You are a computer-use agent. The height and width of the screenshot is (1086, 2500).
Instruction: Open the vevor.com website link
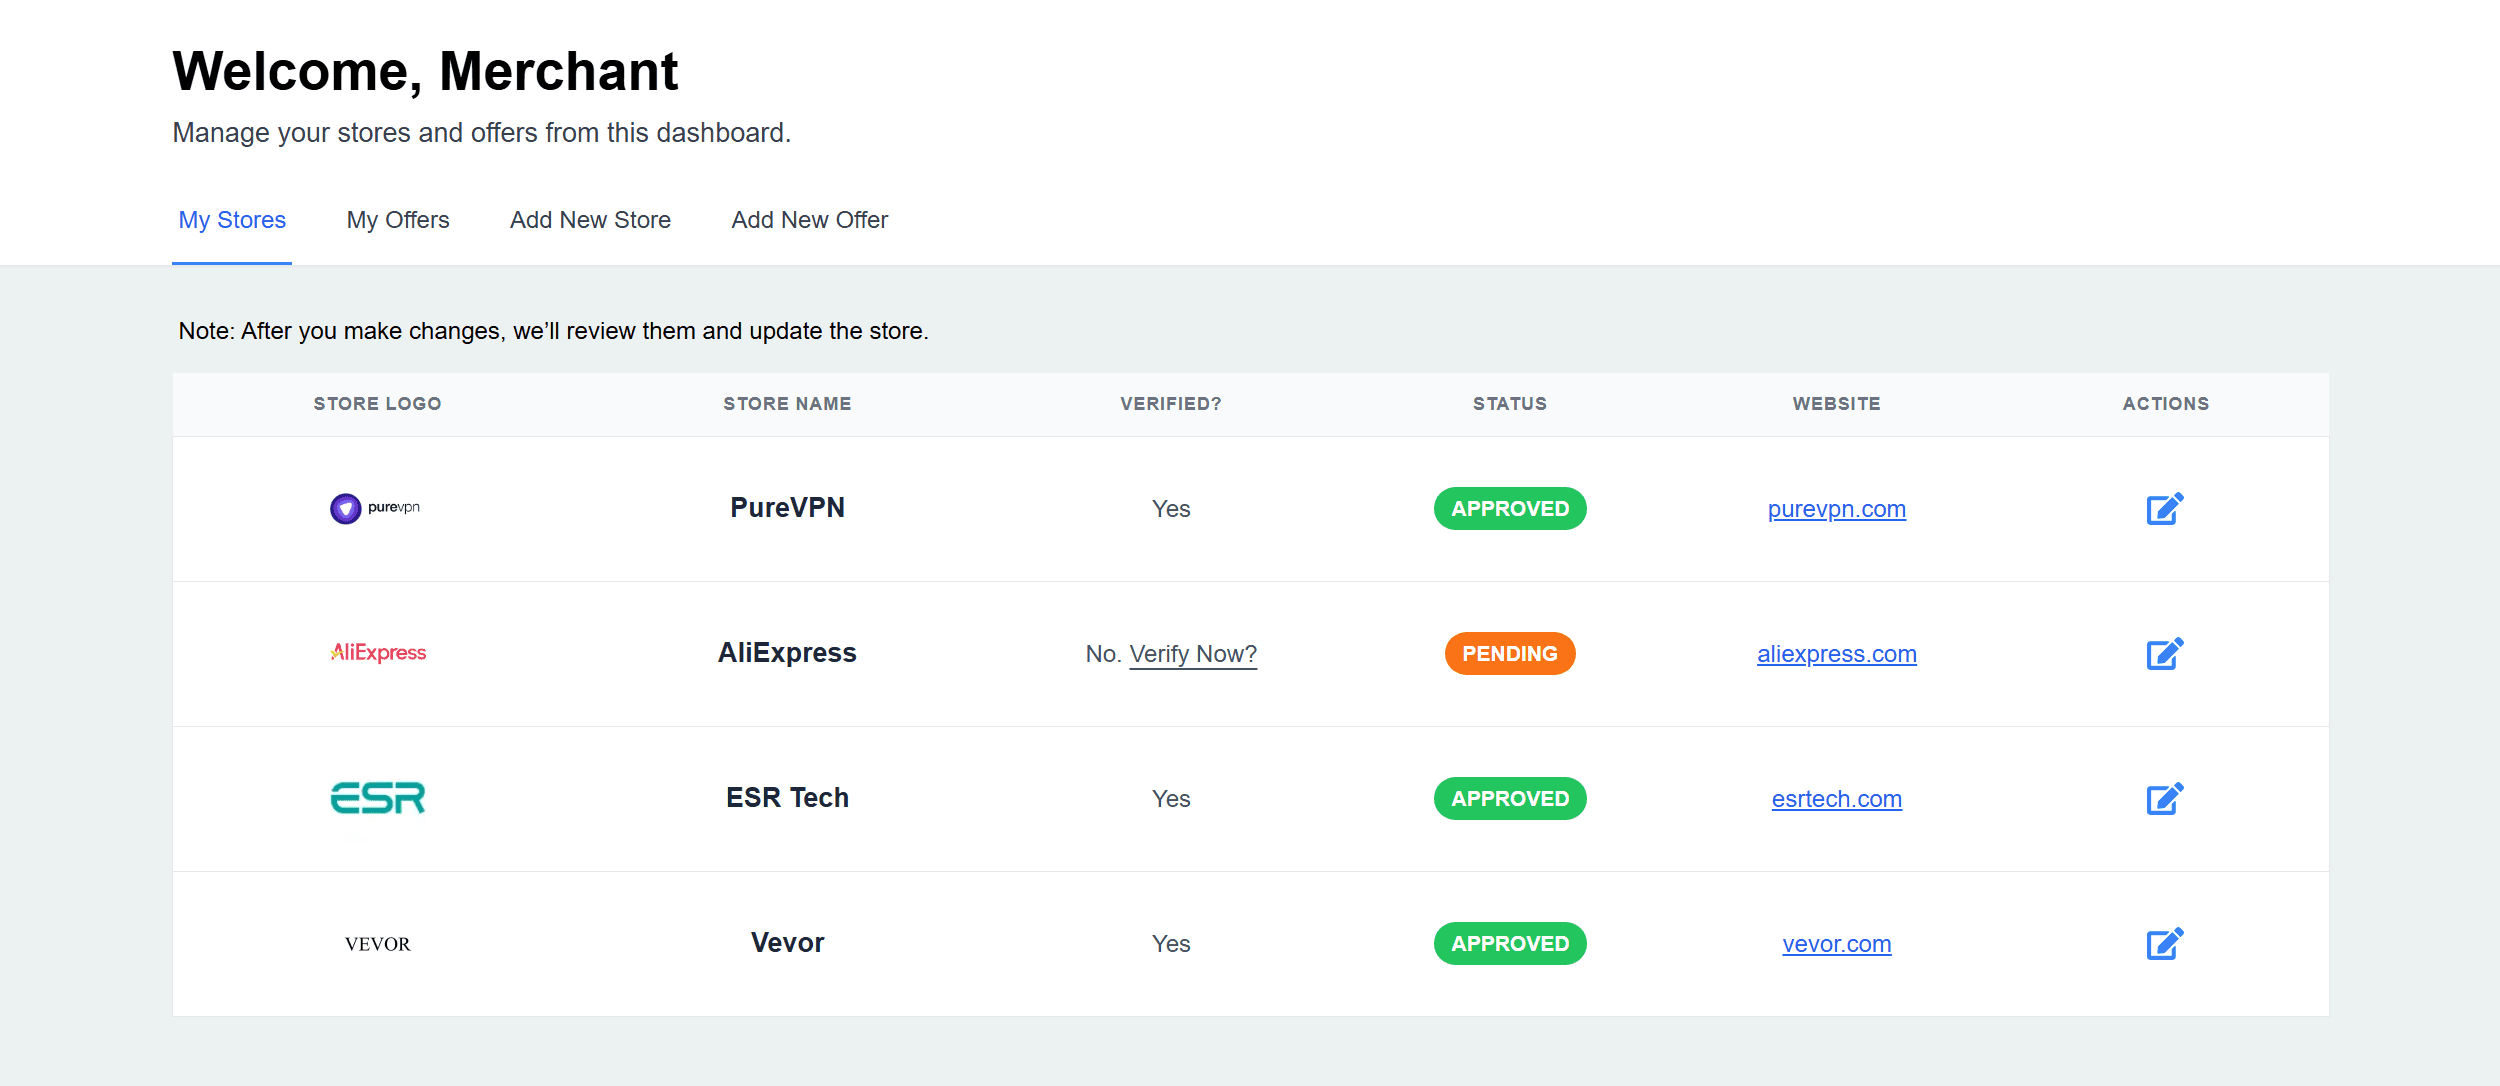point(1837,943)
